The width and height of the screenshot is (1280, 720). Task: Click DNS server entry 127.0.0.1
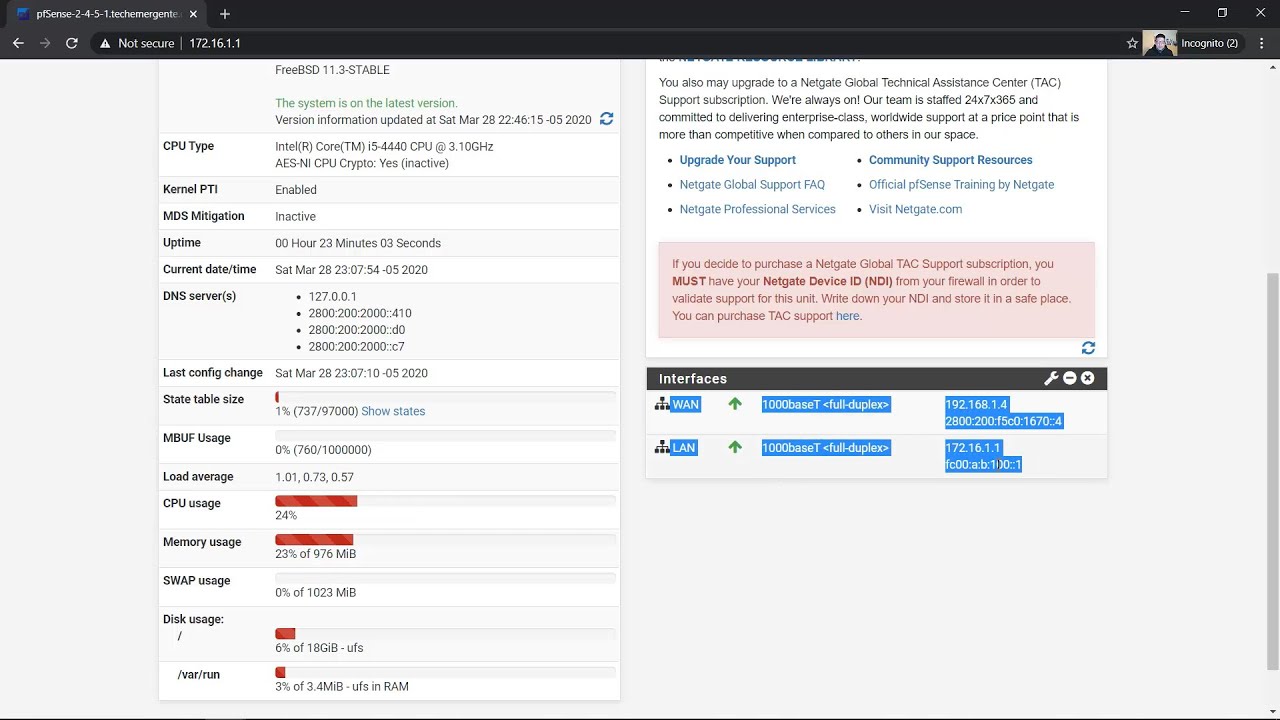[332, 297]
